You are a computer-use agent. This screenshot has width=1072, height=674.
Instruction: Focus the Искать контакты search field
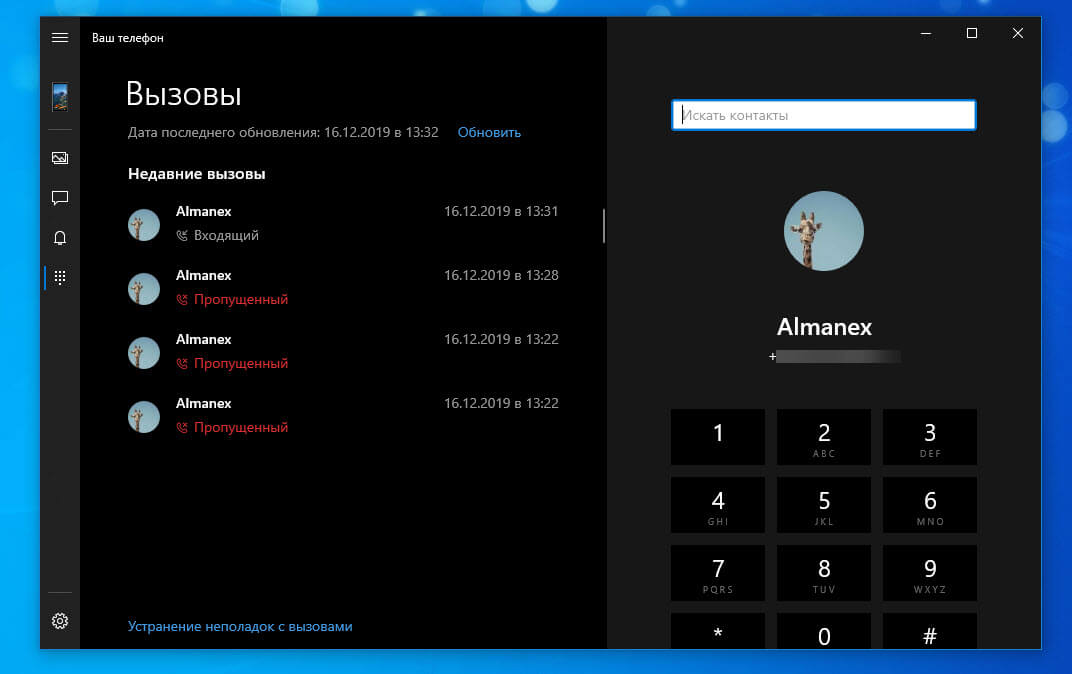click(x=824, y=115)
